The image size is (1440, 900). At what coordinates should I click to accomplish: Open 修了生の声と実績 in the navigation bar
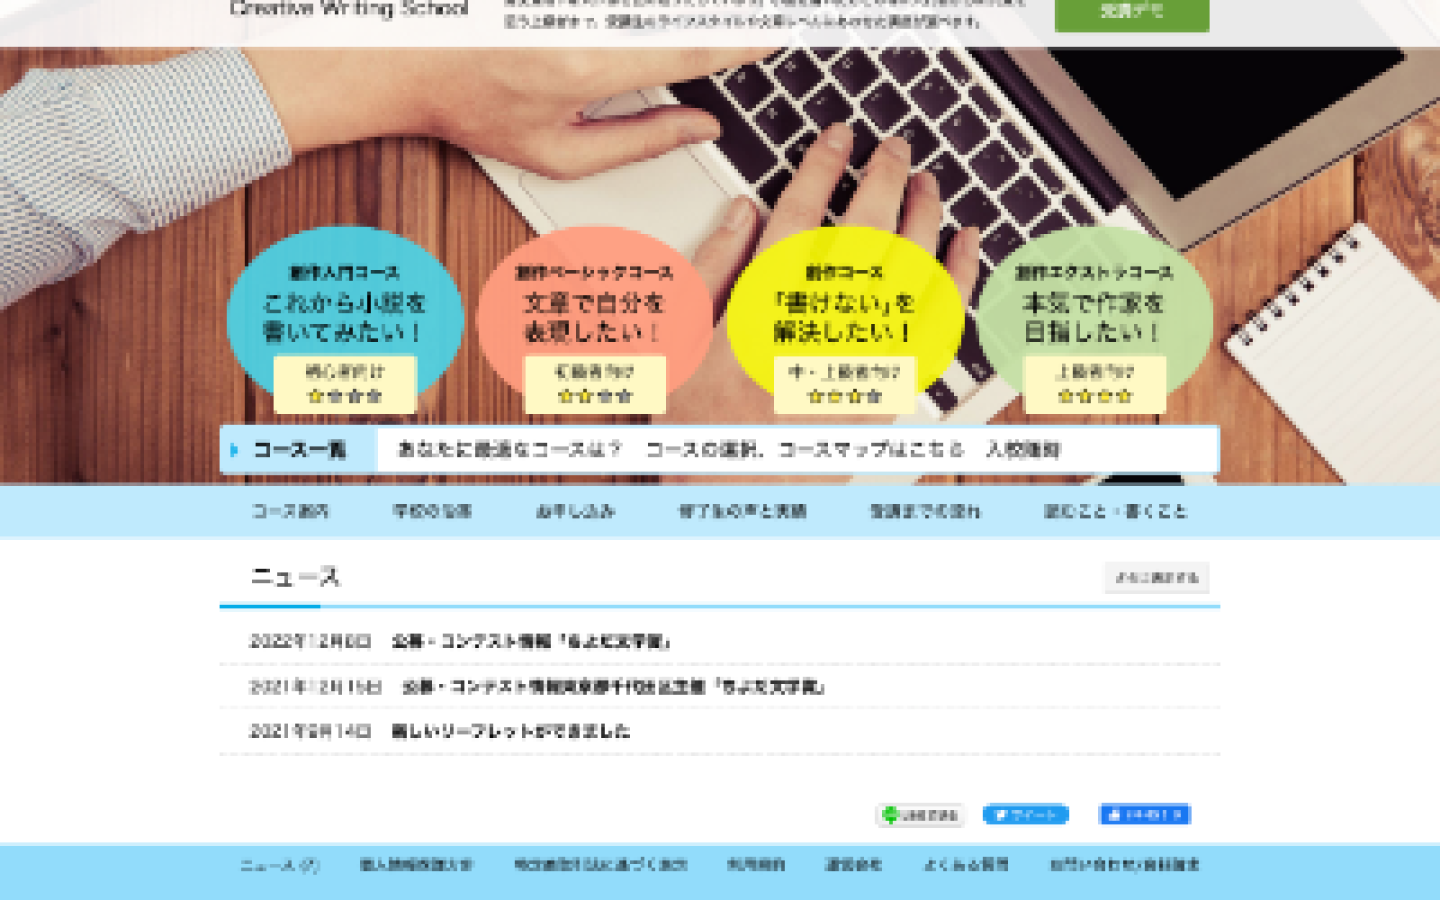coord(742,511)
